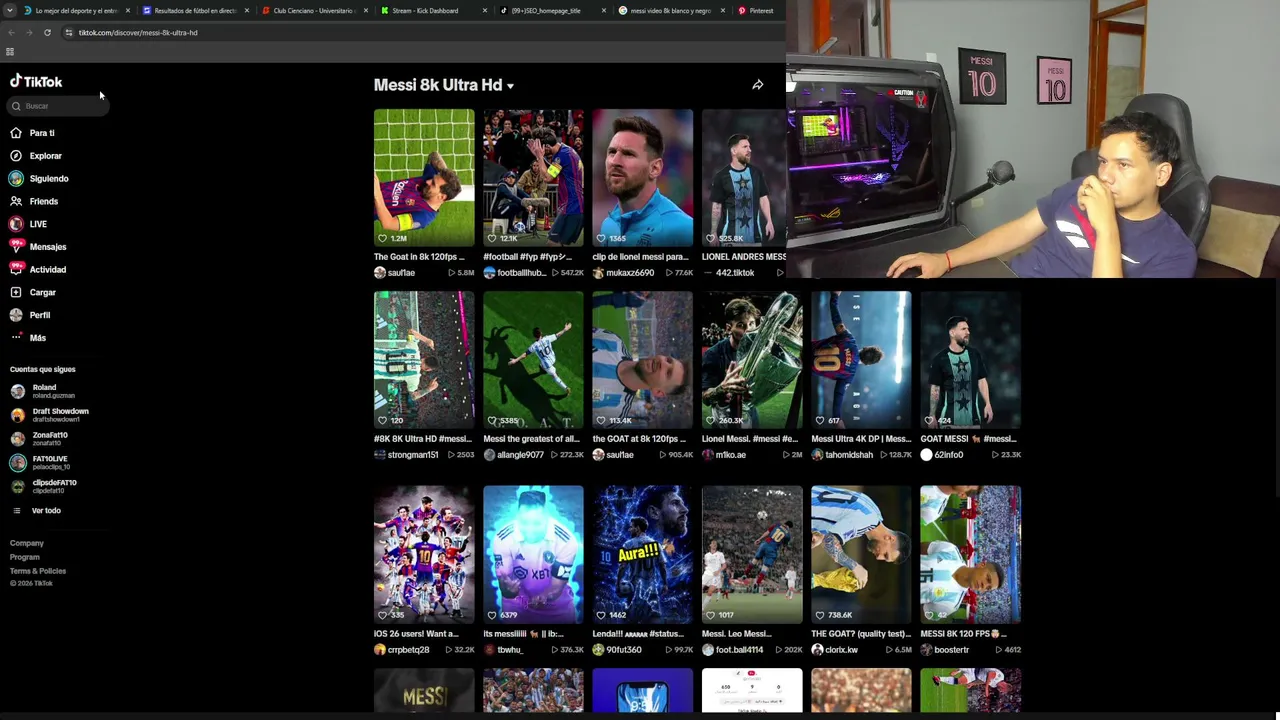Open the footballhub author avatar

pyautogui.click(x=489, y=273)
